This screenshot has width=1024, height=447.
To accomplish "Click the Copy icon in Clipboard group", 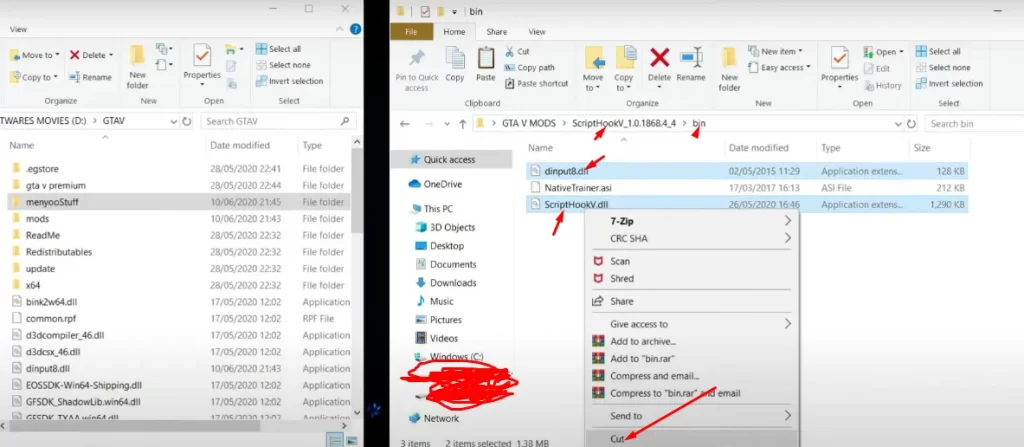I will (455, 63).
